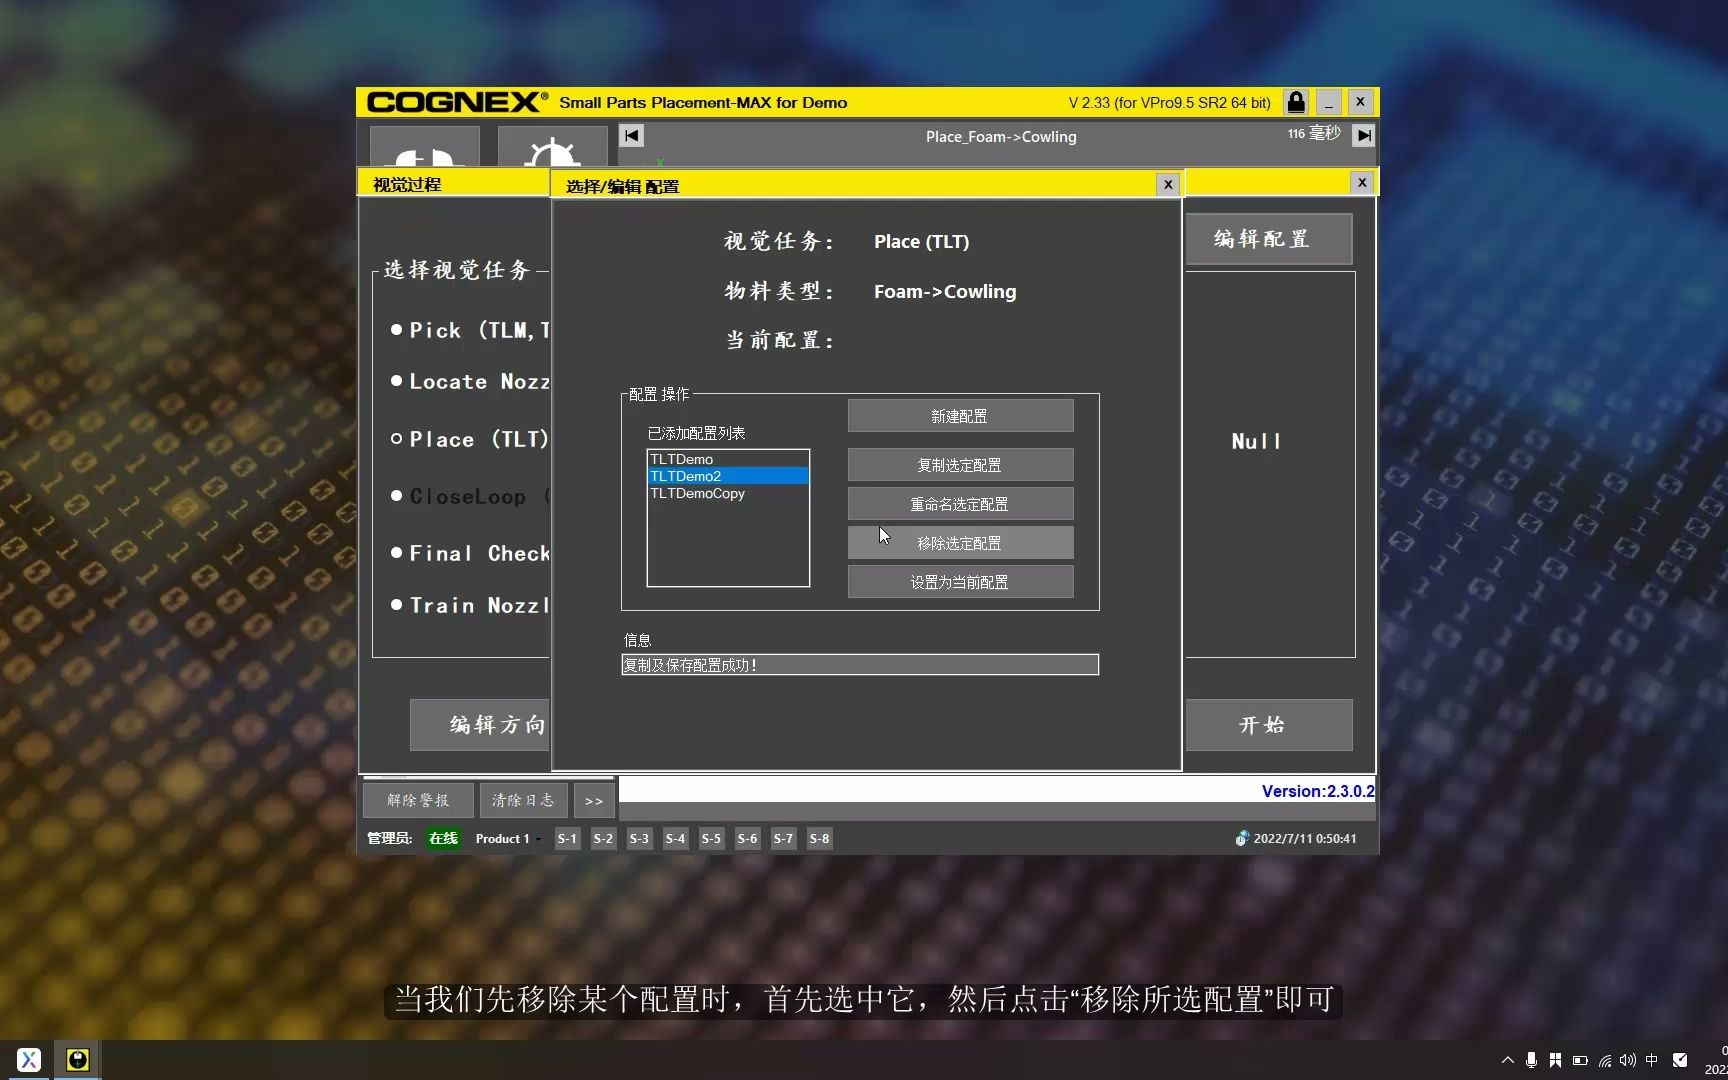Open the Cognex app from the taskbar
Viewport: 1728px width, 1080px height.
pos(77,1059)
